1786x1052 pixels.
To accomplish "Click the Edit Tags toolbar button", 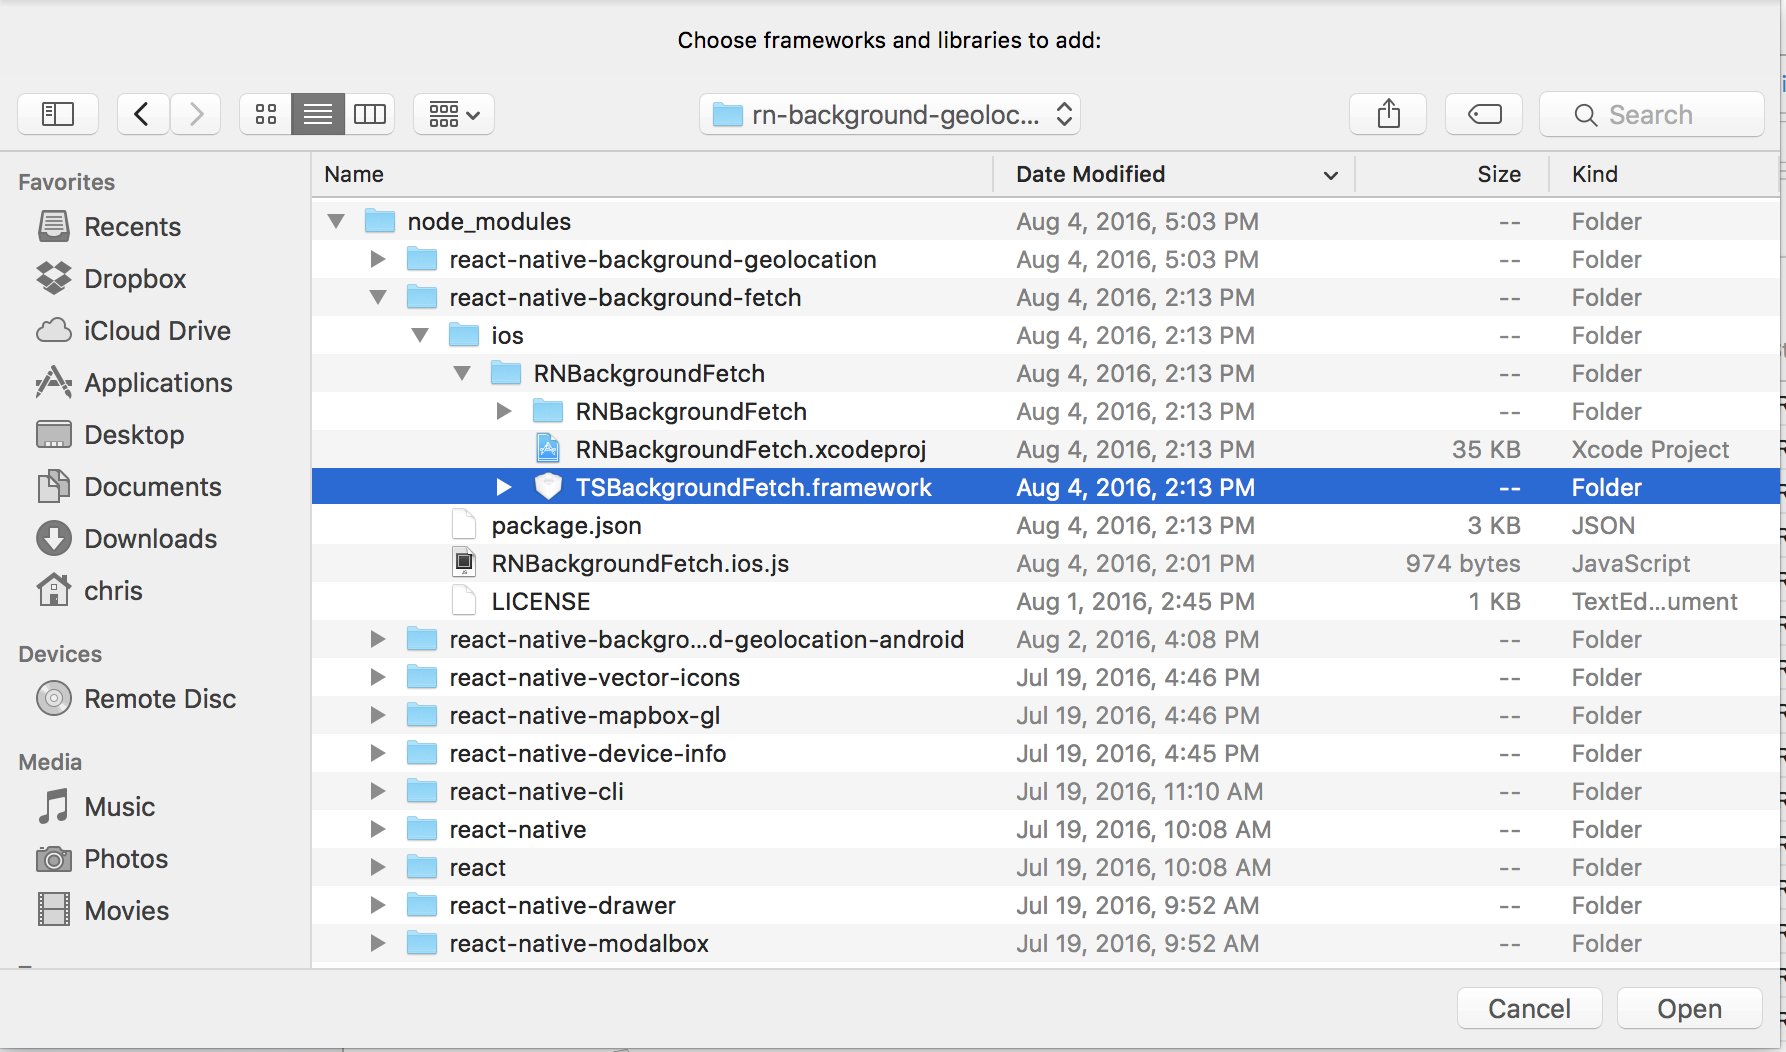I will click(x=1484, y=114).
